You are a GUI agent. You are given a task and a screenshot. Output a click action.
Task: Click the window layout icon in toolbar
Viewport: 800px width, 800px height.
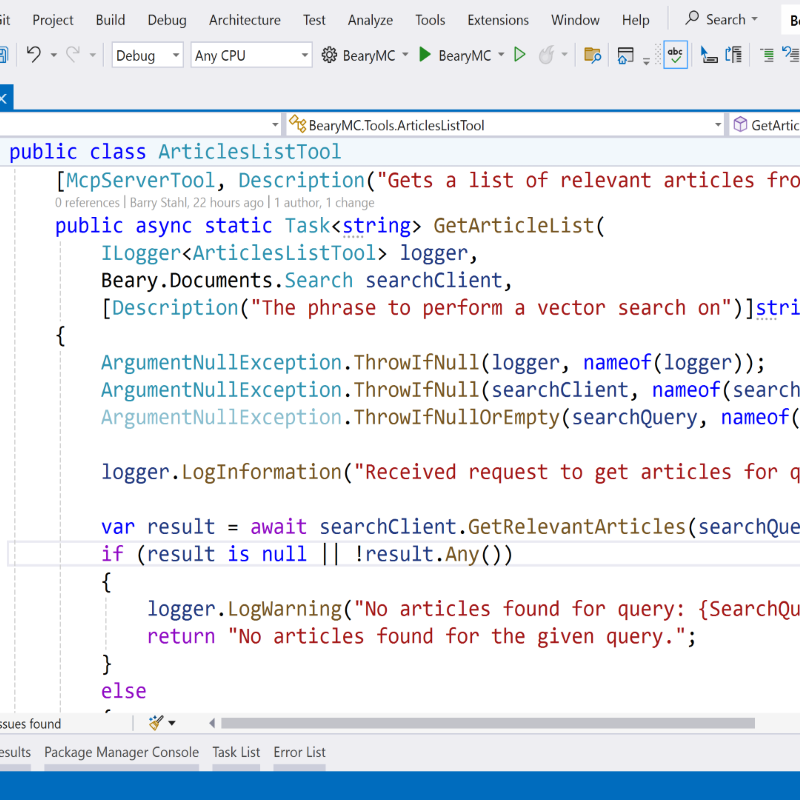[626, 56]
